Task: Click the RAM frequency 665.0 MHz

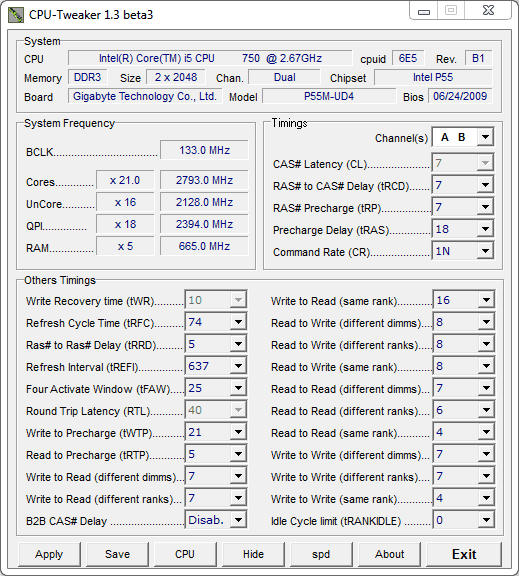Action: (x=204, y=246)
